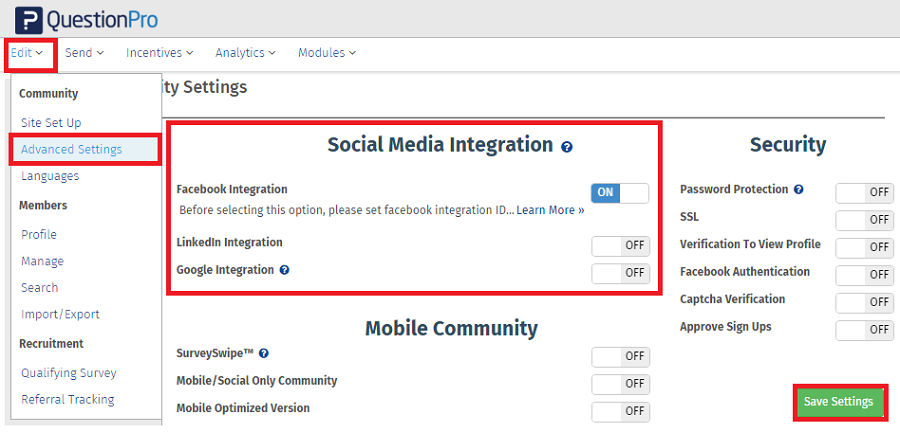Image resolution: width=900 pixels, height=433 pixels.
Task: Click help icon next to SurveySwipe
Action: pyautogui.click(x=264, y=353)
